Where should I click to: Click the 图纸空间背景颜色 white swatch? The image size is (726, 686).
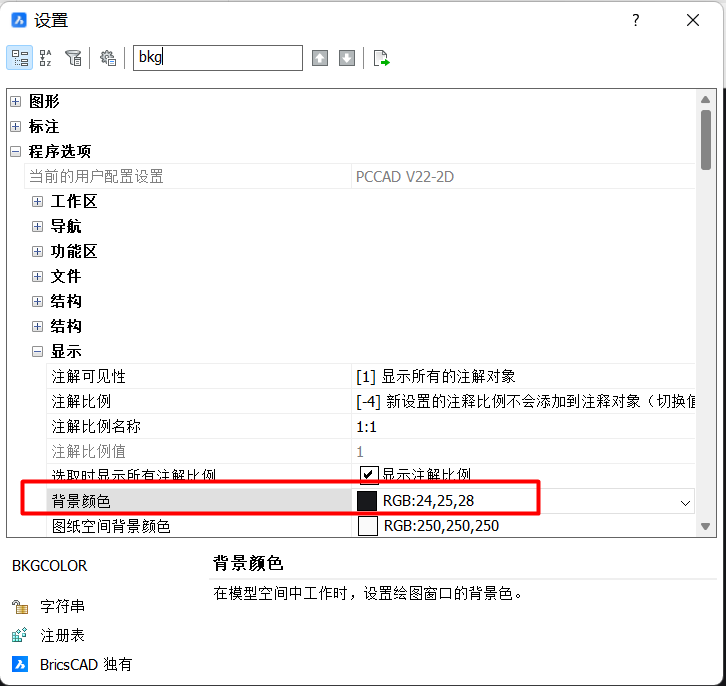coord(367,526)
